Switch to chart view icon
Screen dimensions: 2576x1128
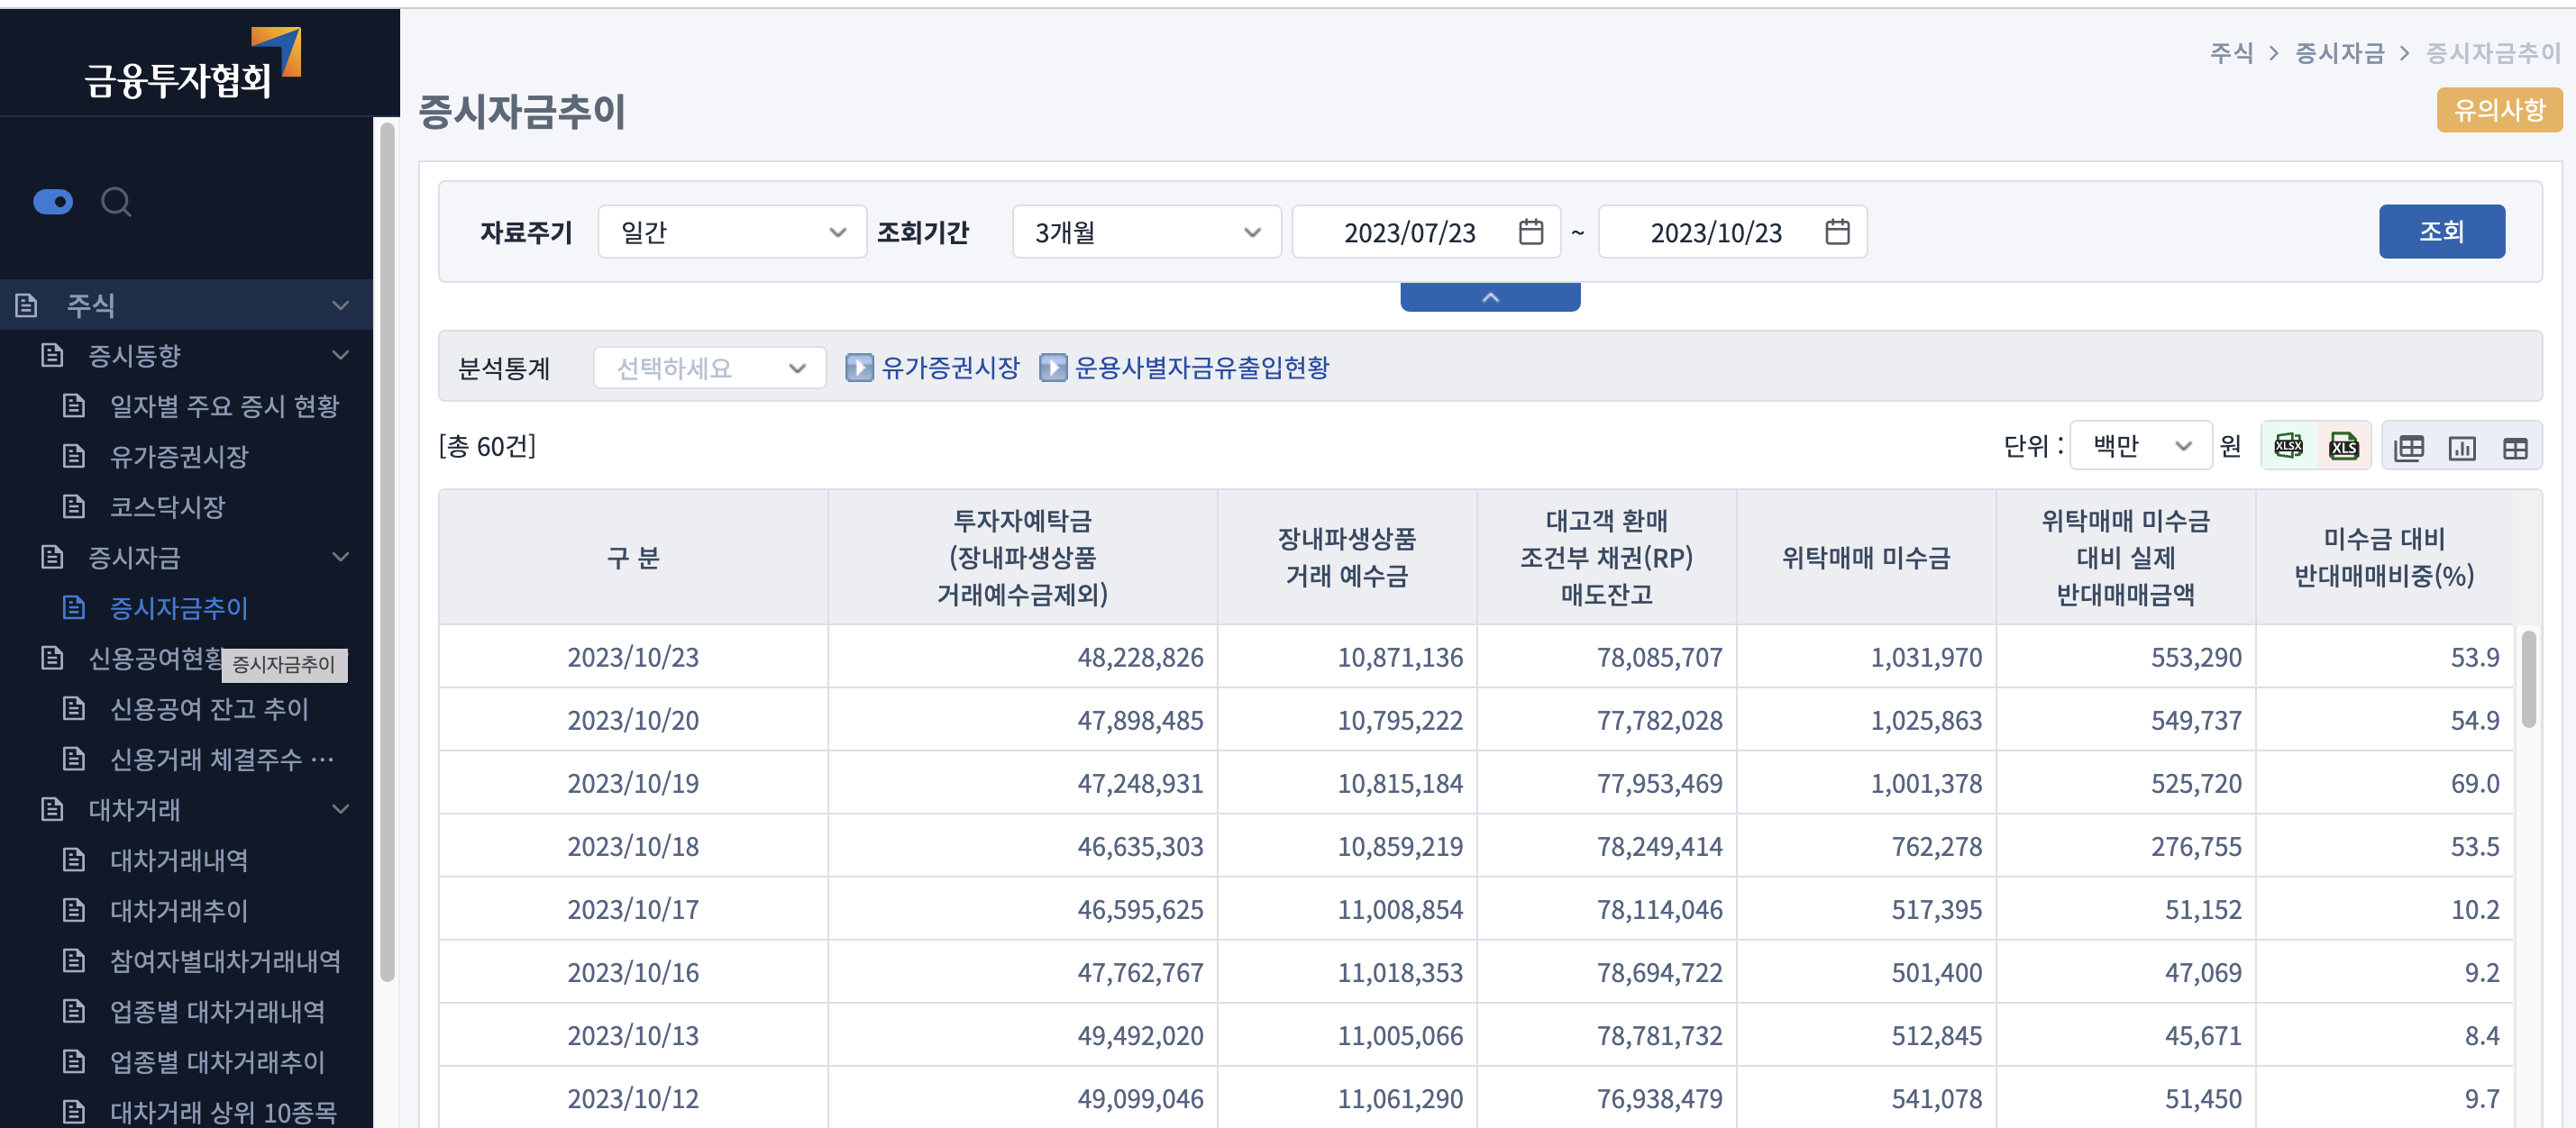pyautogui.click(x=2461, y=447)
